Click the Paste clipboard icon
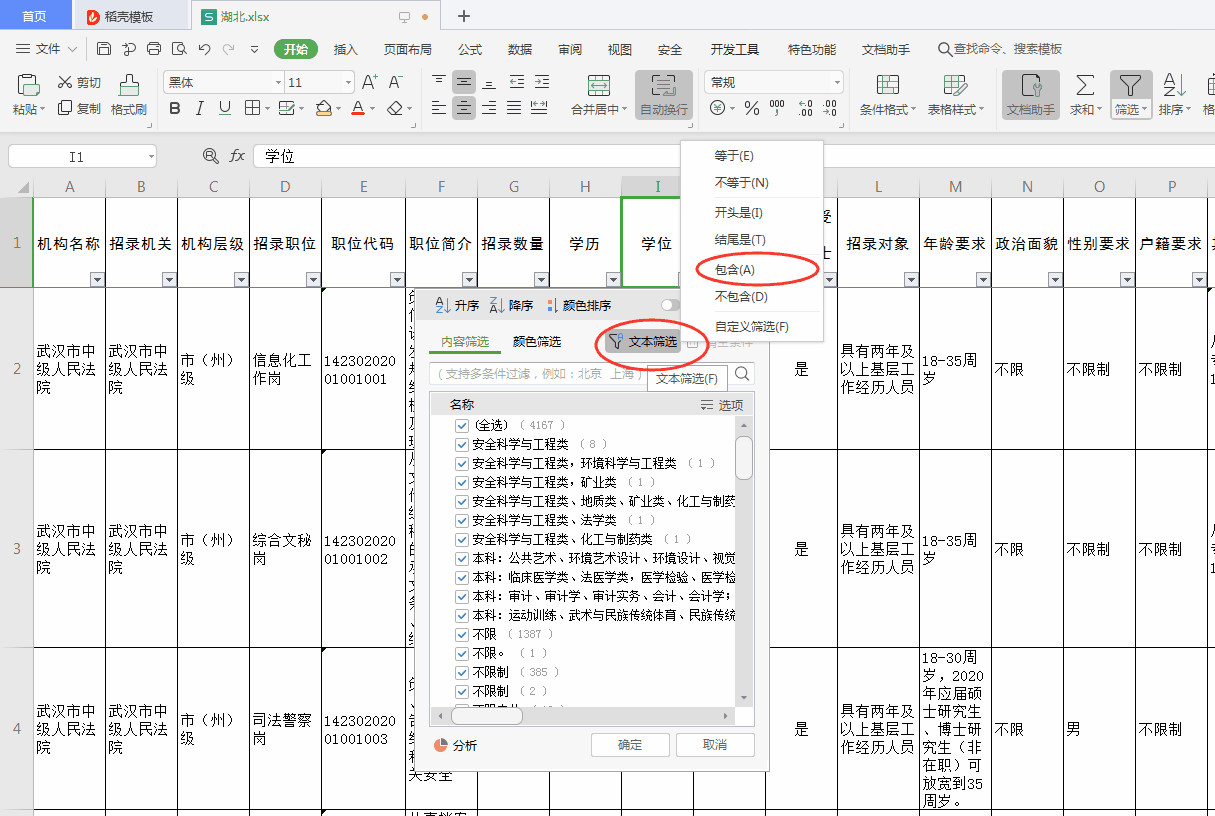This screenshot has width=1215, height=816. [x=29, y=85]
